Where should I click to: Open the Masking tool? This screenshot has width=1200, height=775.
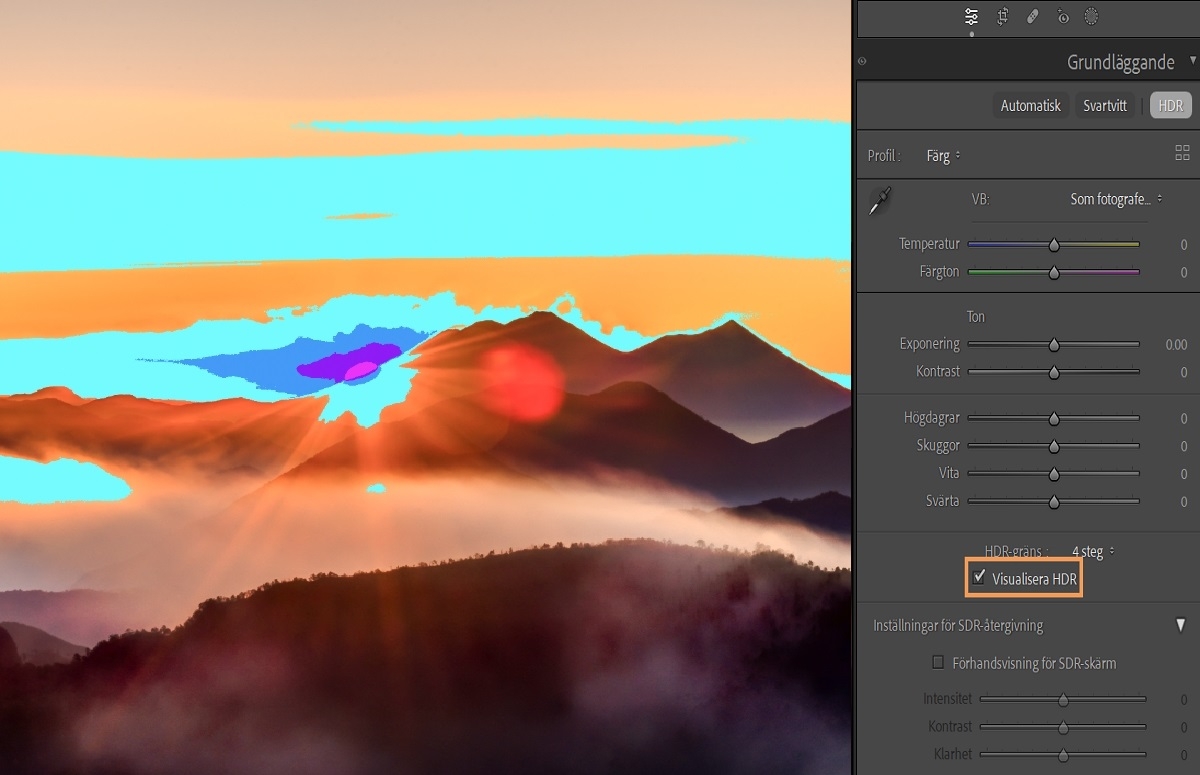1091,16
